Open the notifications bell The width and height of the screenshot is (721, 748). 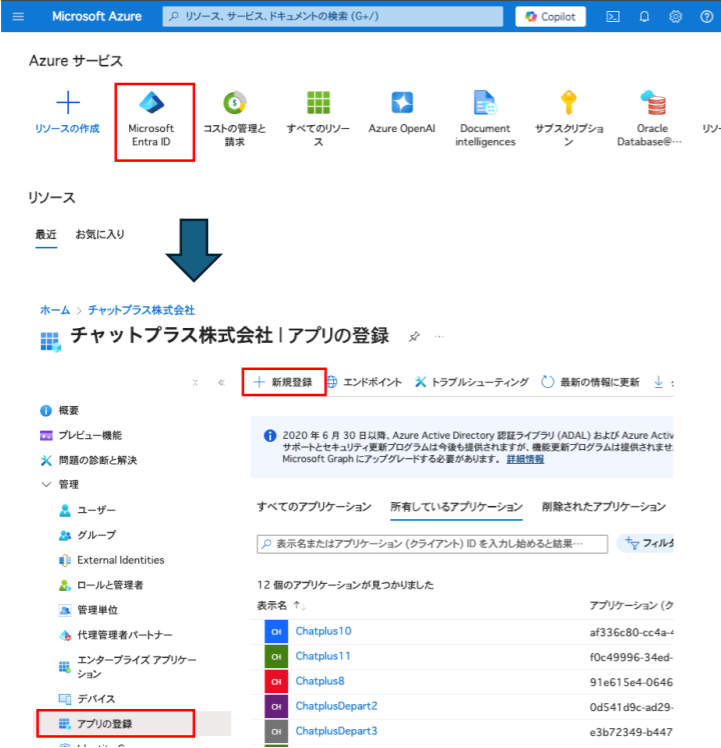click(644, 17)
